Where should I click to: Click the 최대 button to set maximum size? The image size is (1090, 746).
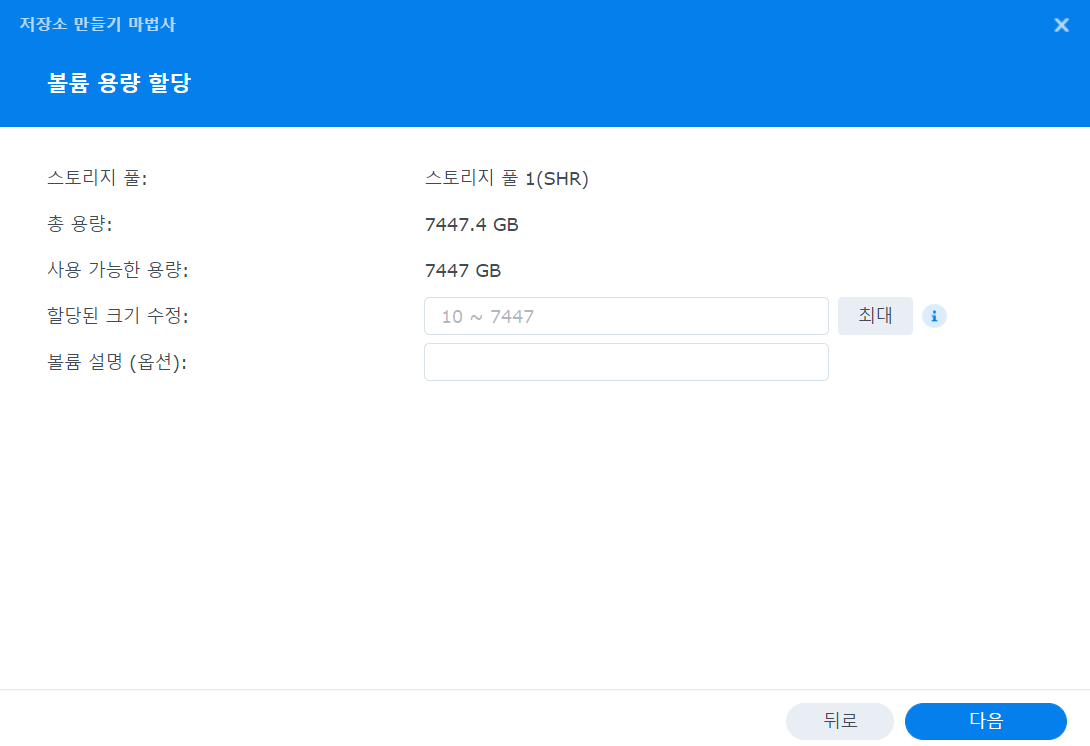pos(875,316)
